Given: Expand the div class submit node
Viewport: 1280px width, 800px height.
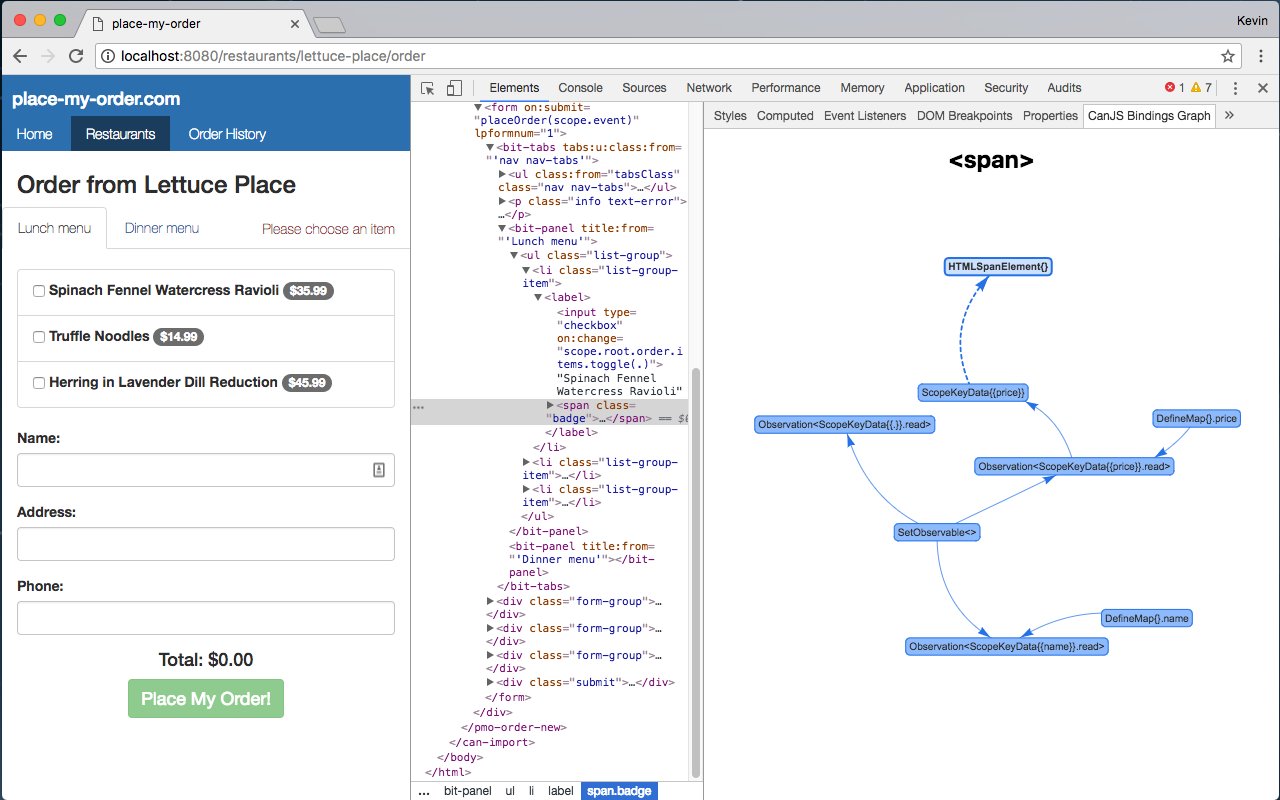Looking at the screenshot, I should point(490,682).
